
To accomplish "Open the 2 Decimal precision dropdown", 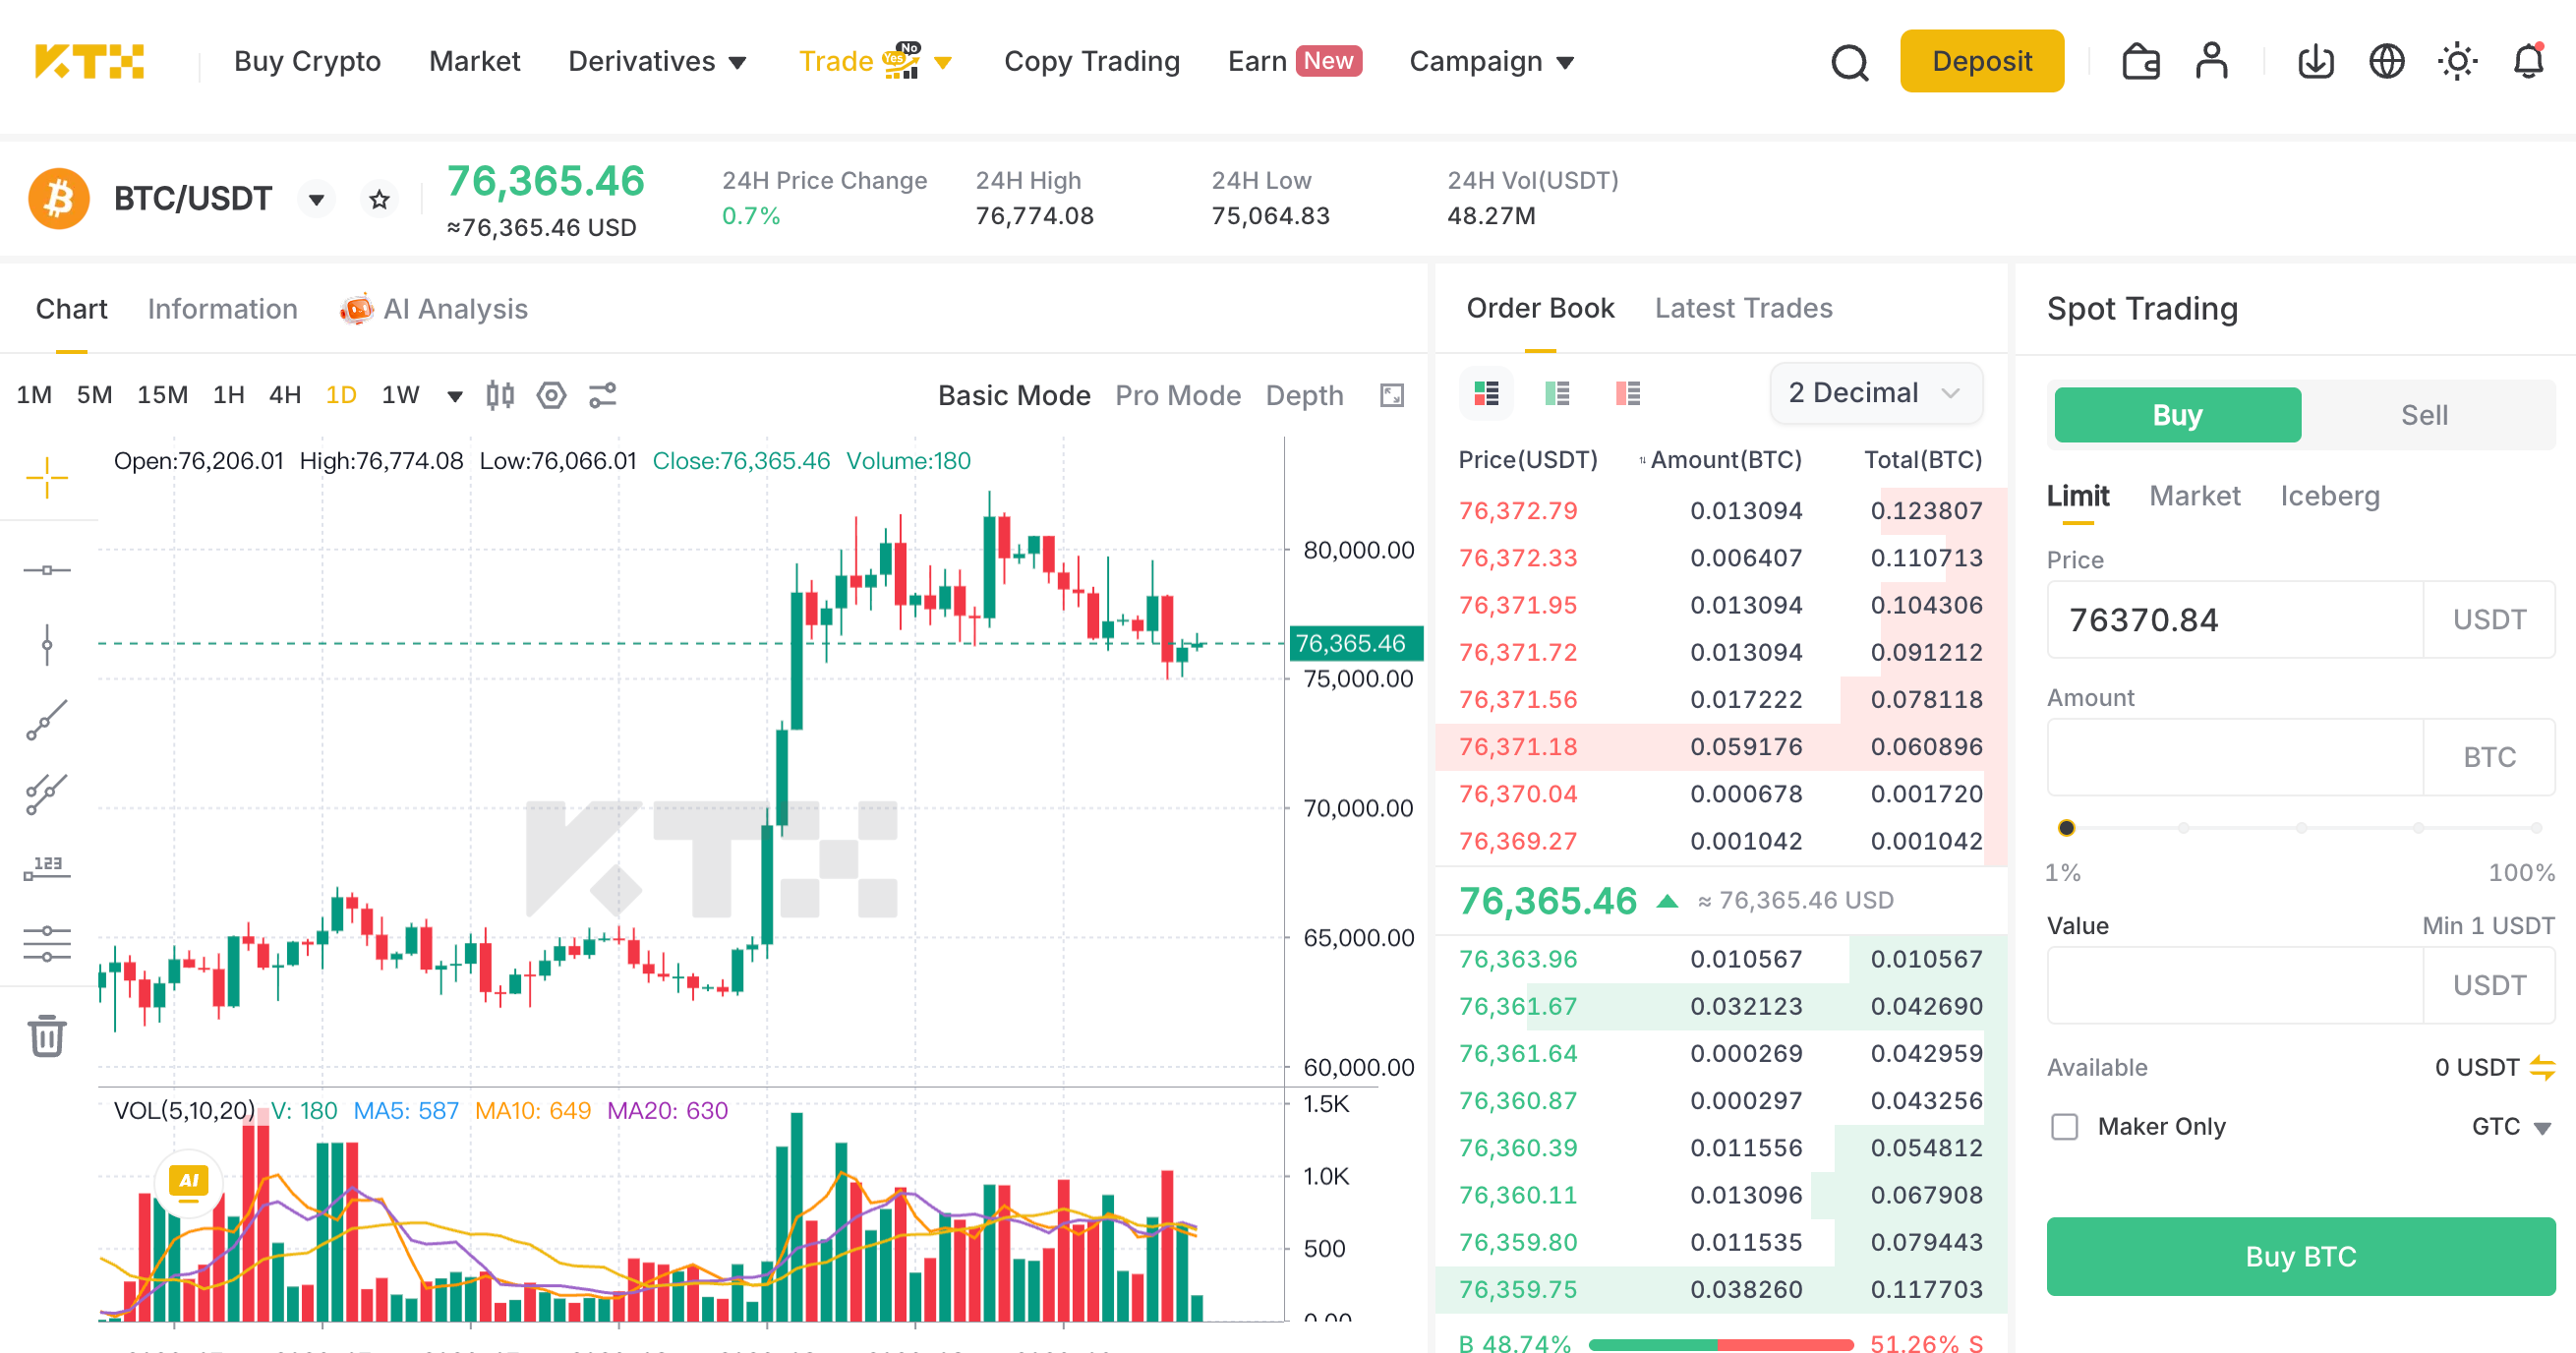I will [1875, 393].
